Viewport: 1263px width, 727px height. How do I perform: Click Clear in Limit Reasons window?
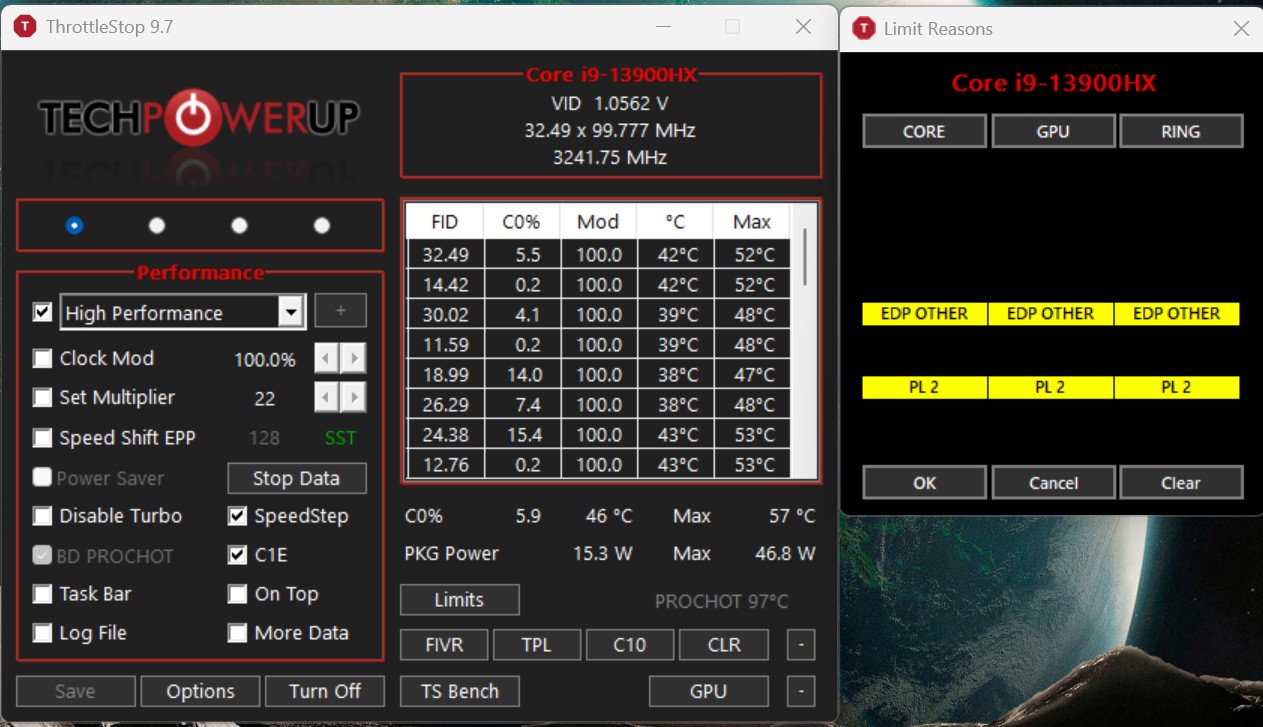click(1181, 483)
